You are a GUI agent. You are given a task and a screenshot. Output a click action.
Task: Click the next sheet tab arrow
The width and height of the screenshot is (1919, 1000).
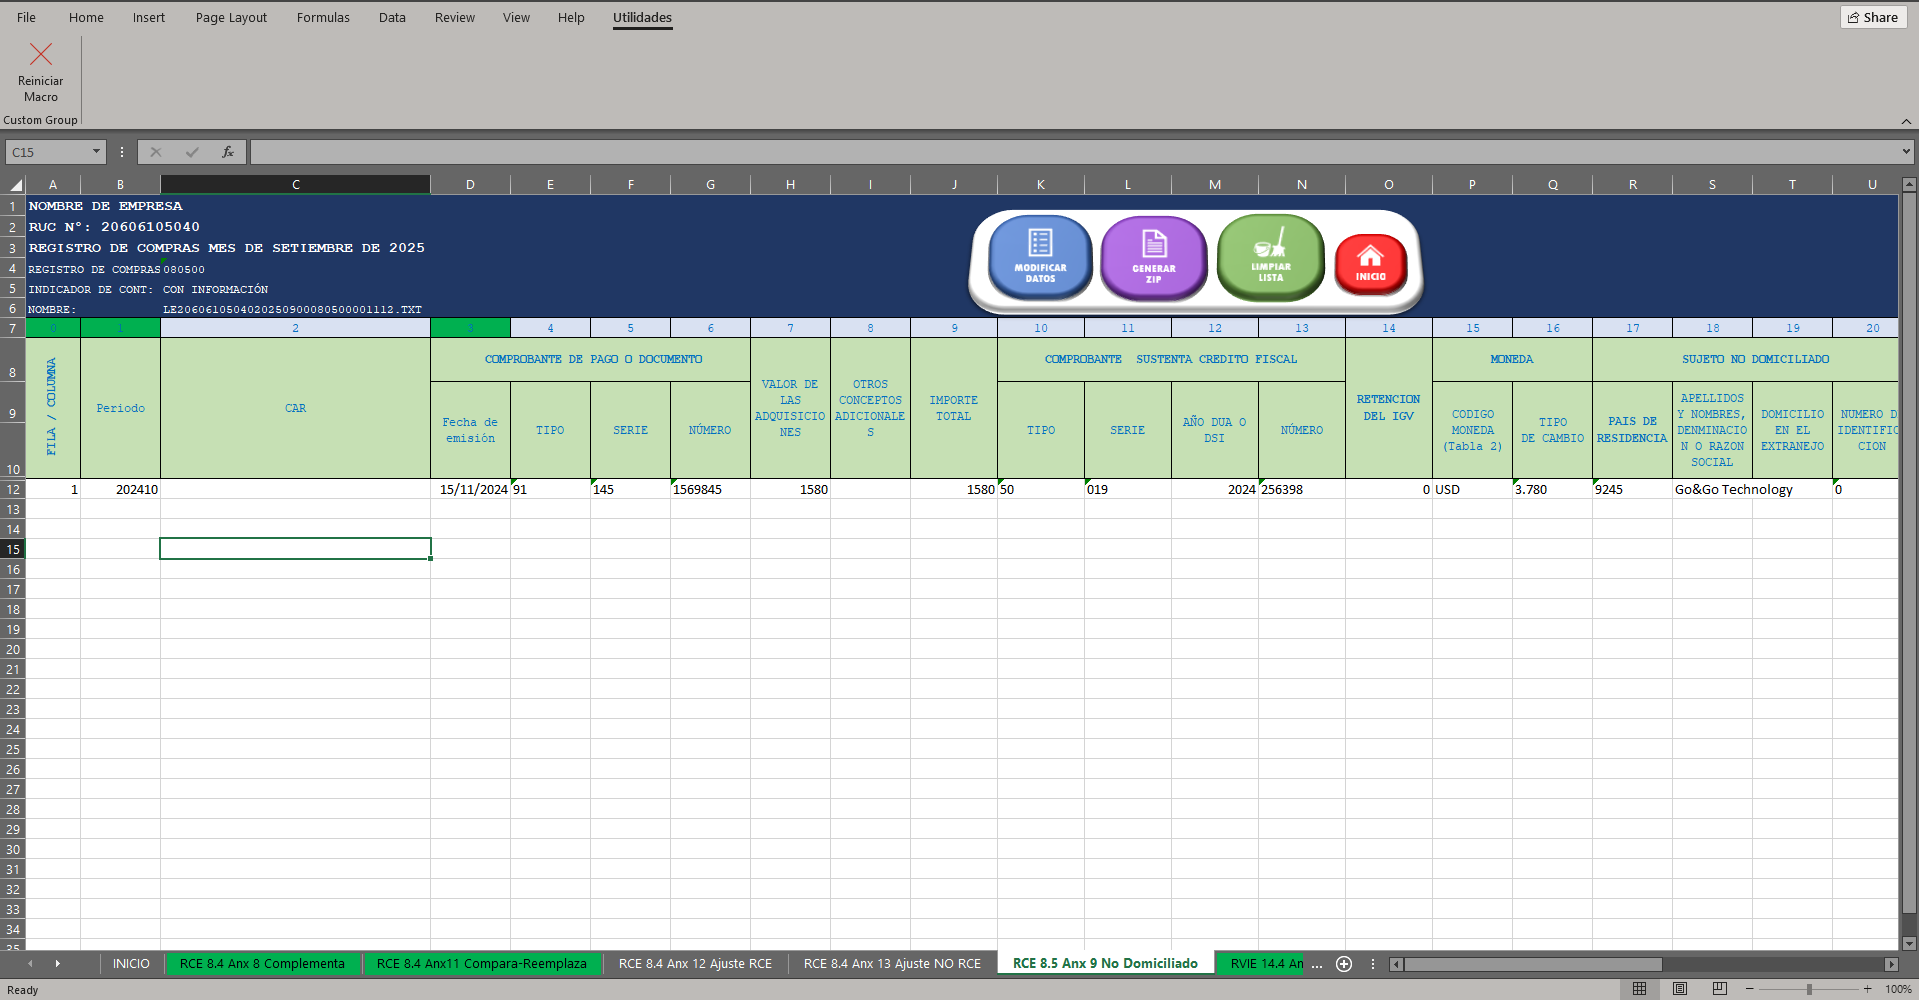point(58,964)
